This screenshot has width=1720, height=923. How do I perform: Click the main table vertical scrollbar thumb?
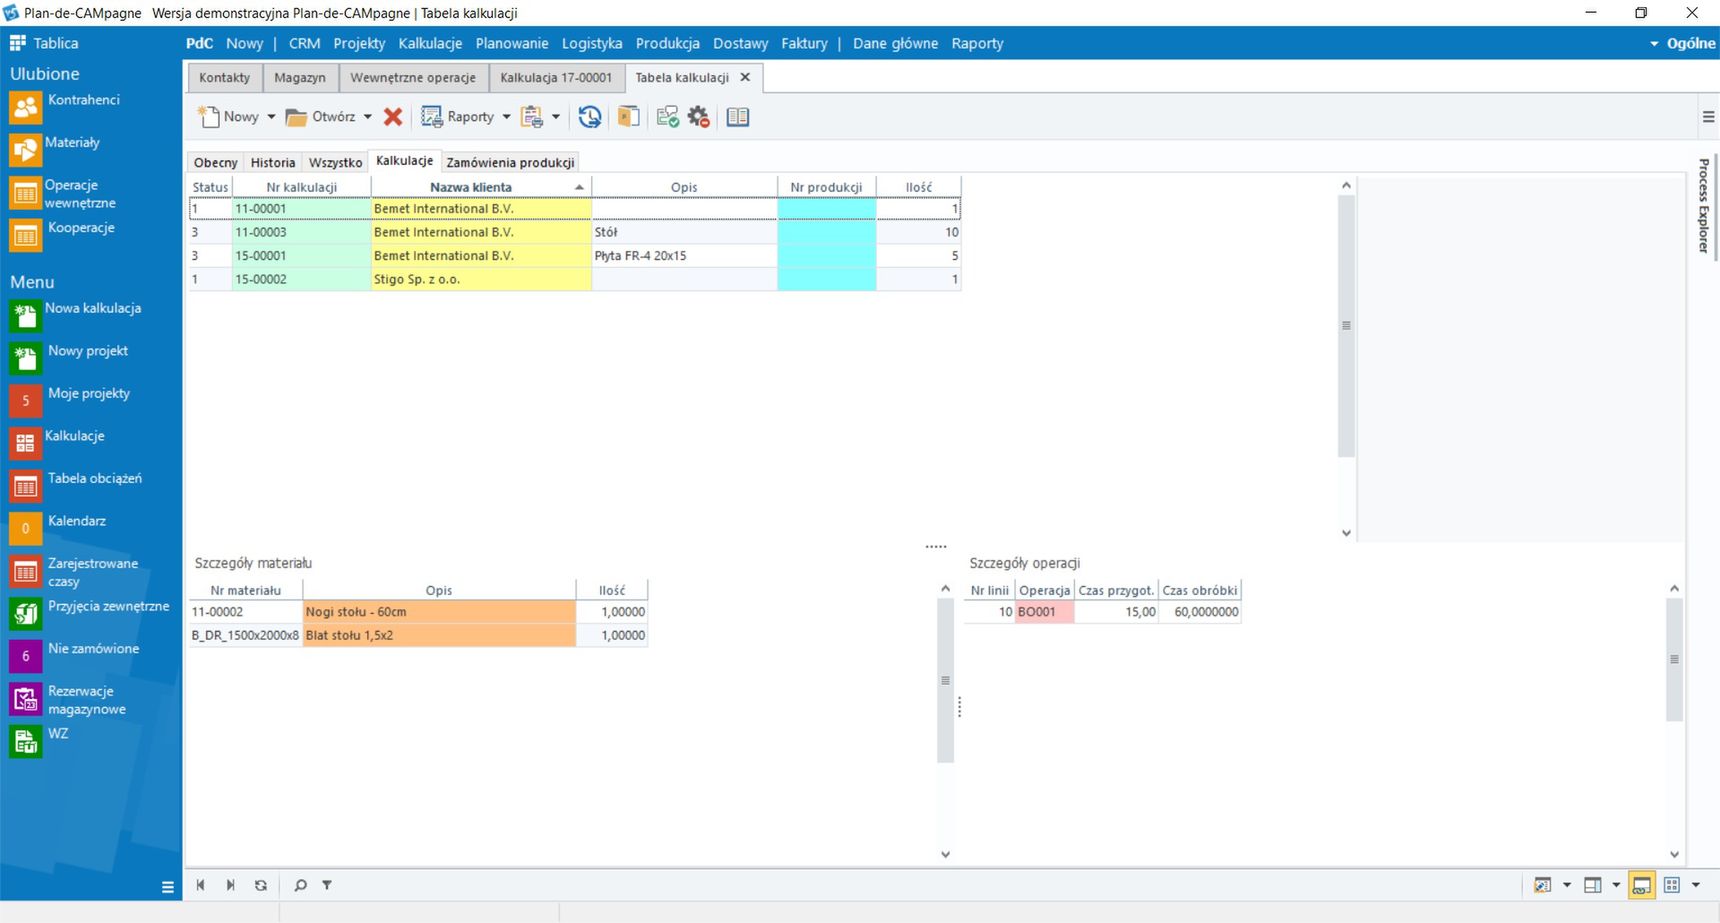[x=1346, y=326]
